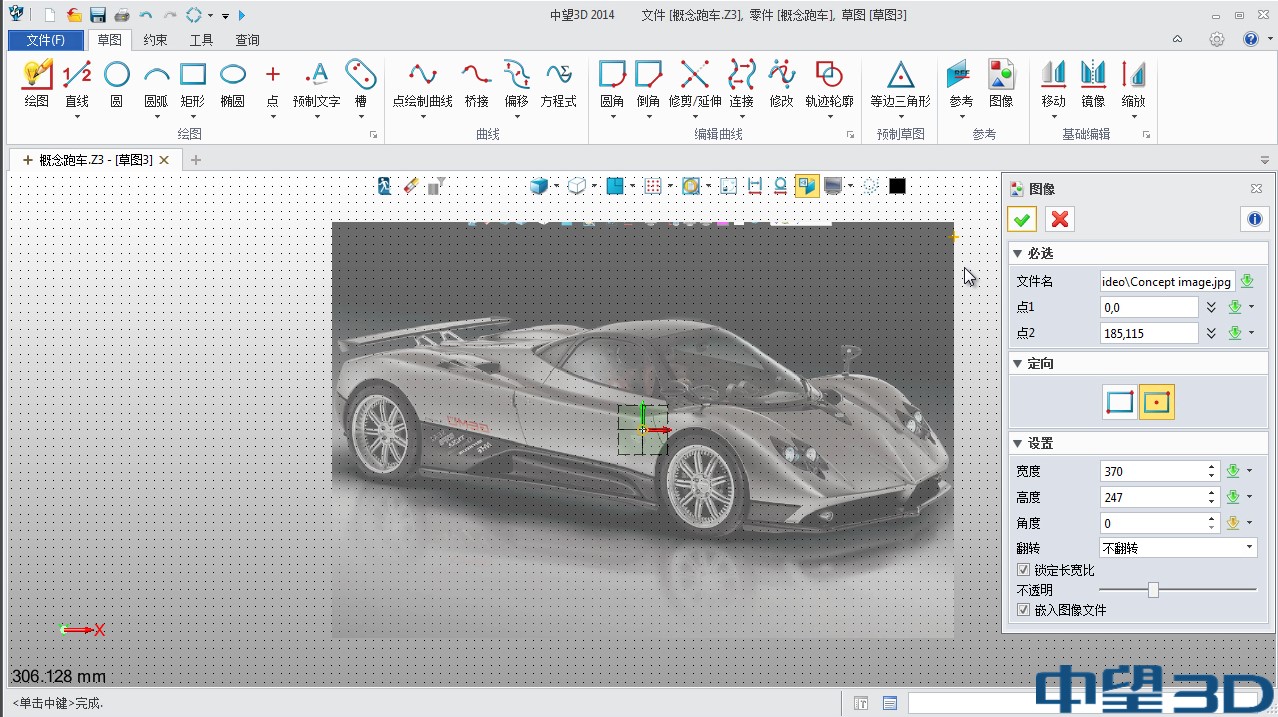
Task: Select the 等边三角形 triangle preset
Action: [x=900, y=75]
